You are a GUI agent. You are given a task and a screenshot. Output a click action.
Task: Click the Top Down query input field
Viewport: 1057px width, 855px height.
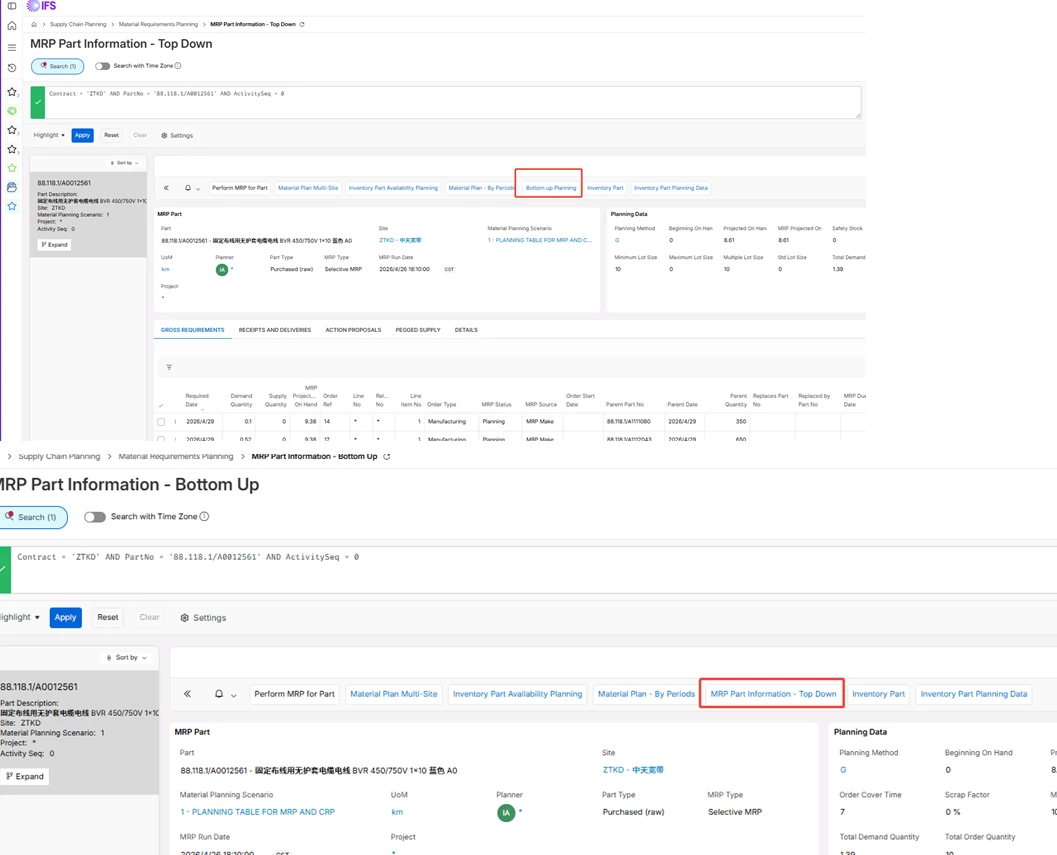(452, 102)
